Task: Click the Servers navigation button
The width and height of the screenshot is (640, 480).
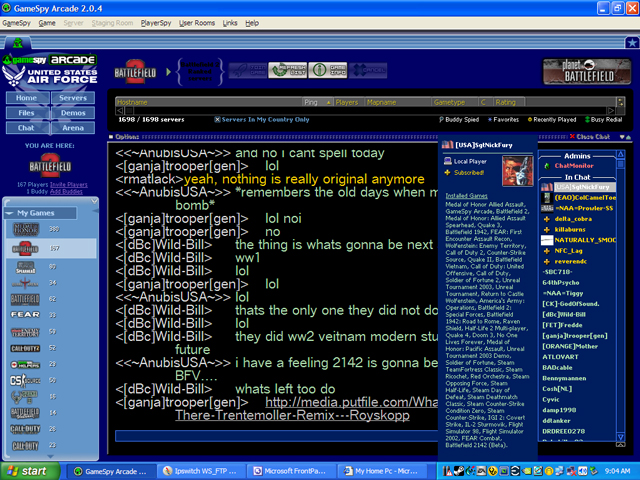Action: 73,98
